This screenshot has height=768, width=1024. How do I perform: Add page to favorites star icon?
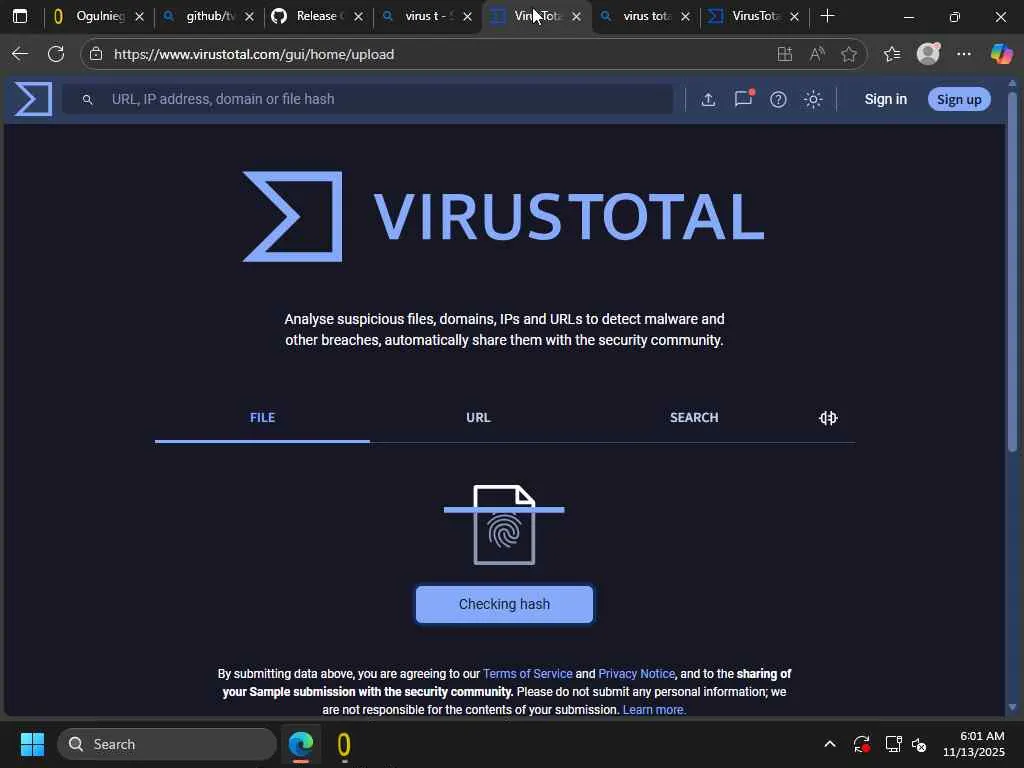pyautogui.click(x=848, y=54)
